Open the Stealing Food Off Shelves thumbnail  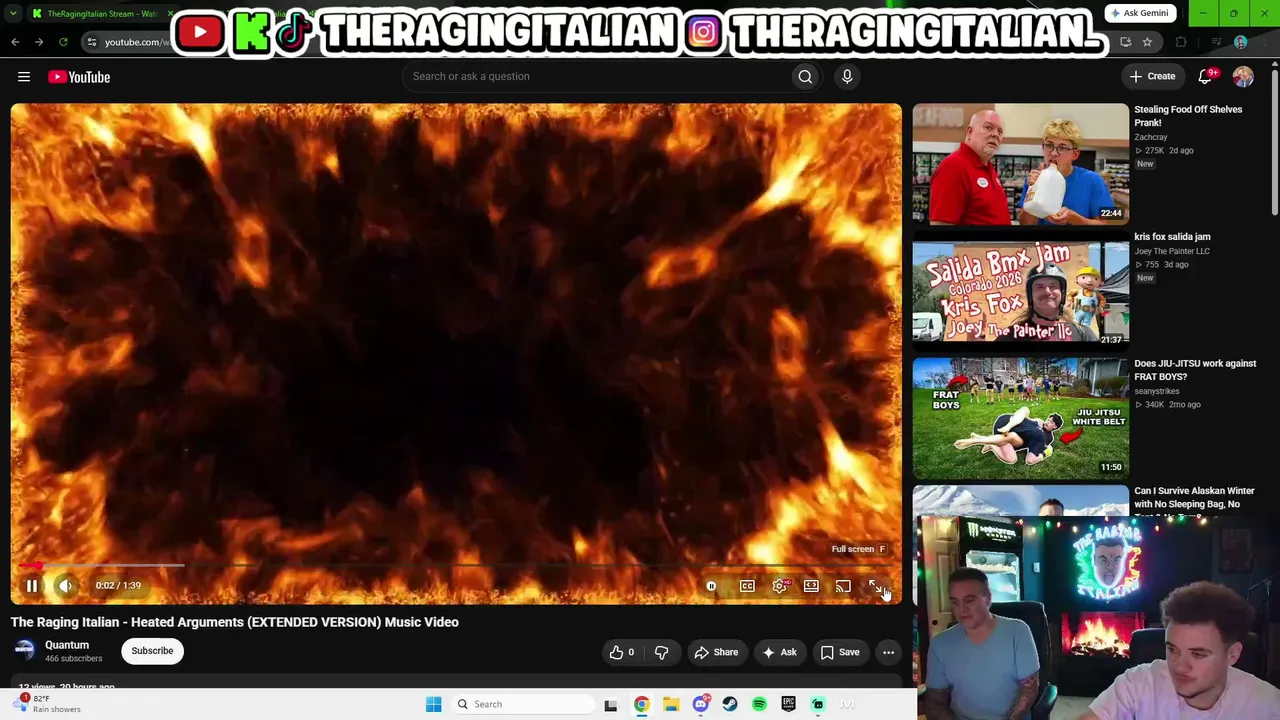1020,163
